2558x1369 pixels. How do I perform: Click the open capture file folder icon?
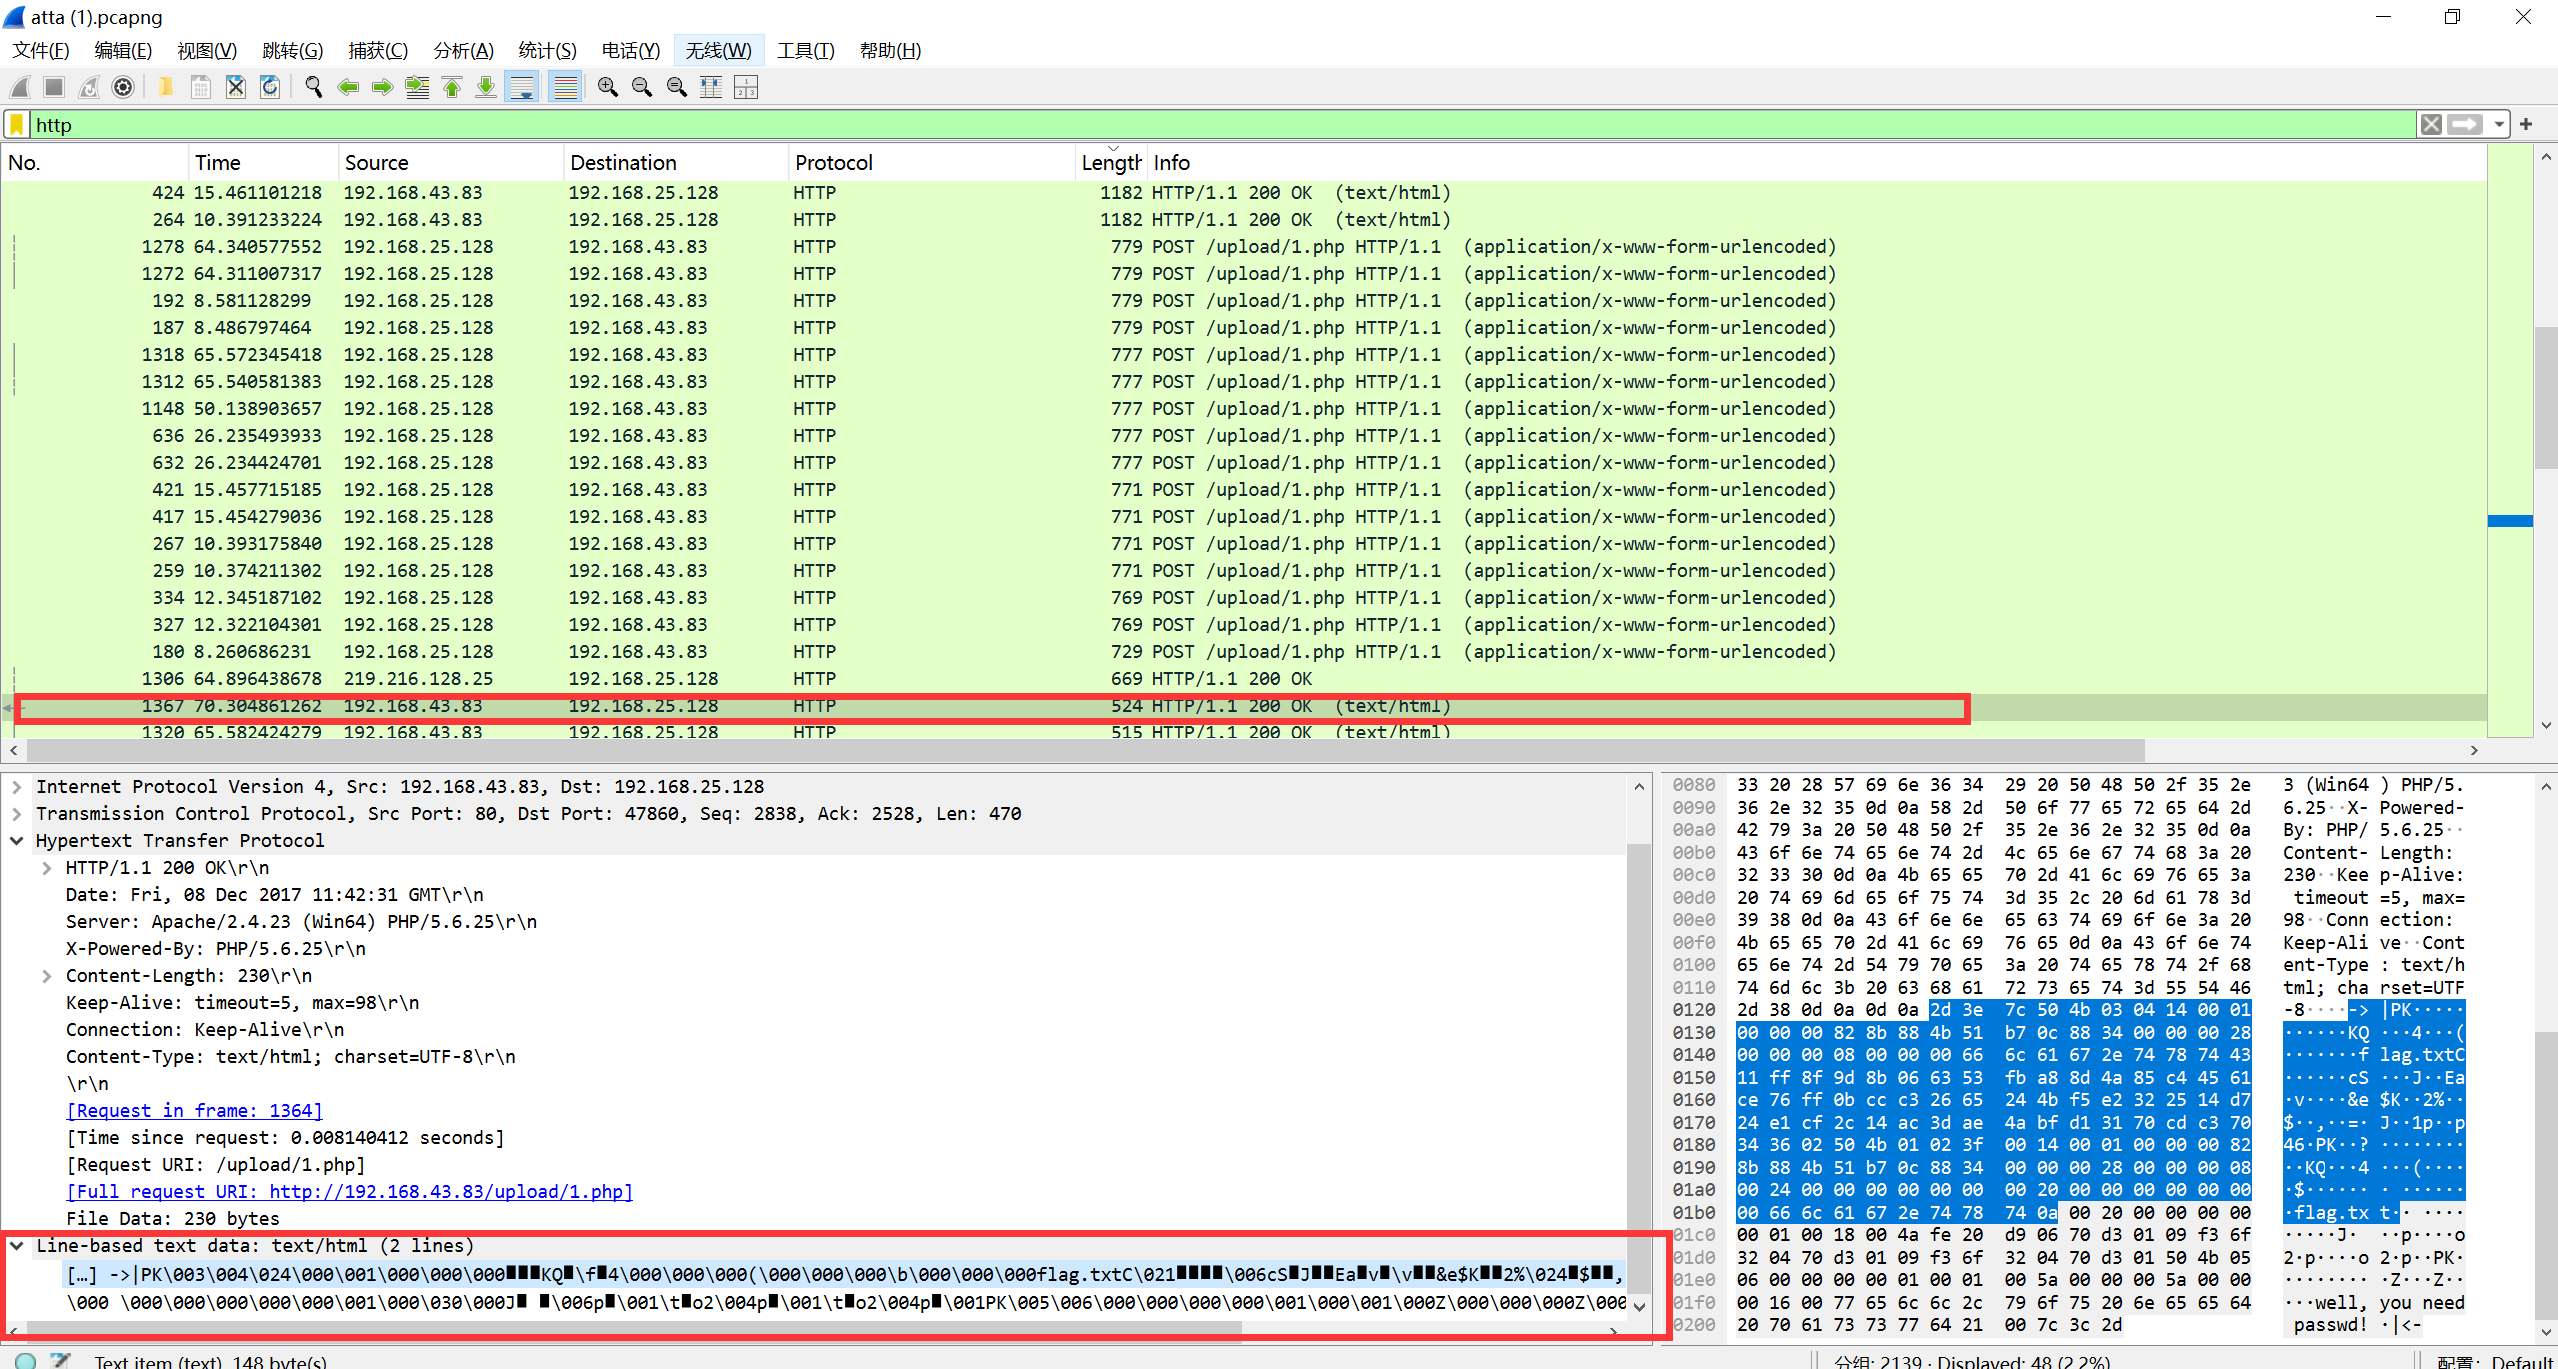click(166, 88)
